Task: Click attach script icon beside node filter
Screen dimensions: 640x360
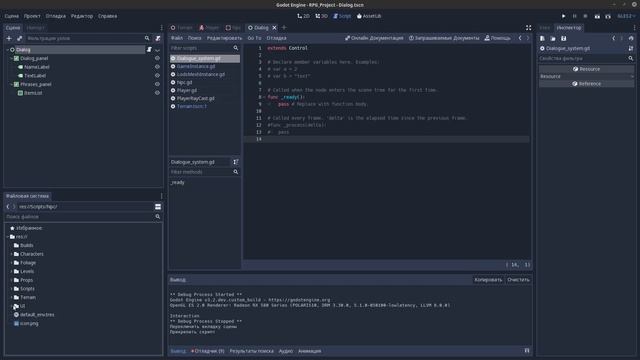Action: pos(158,38)
